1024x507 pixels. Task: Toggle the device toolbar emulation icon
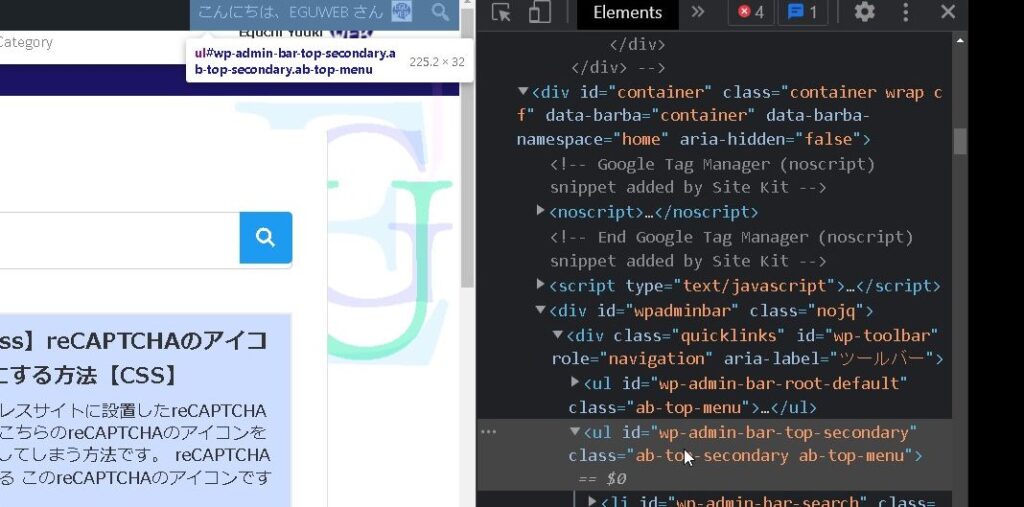539,13
